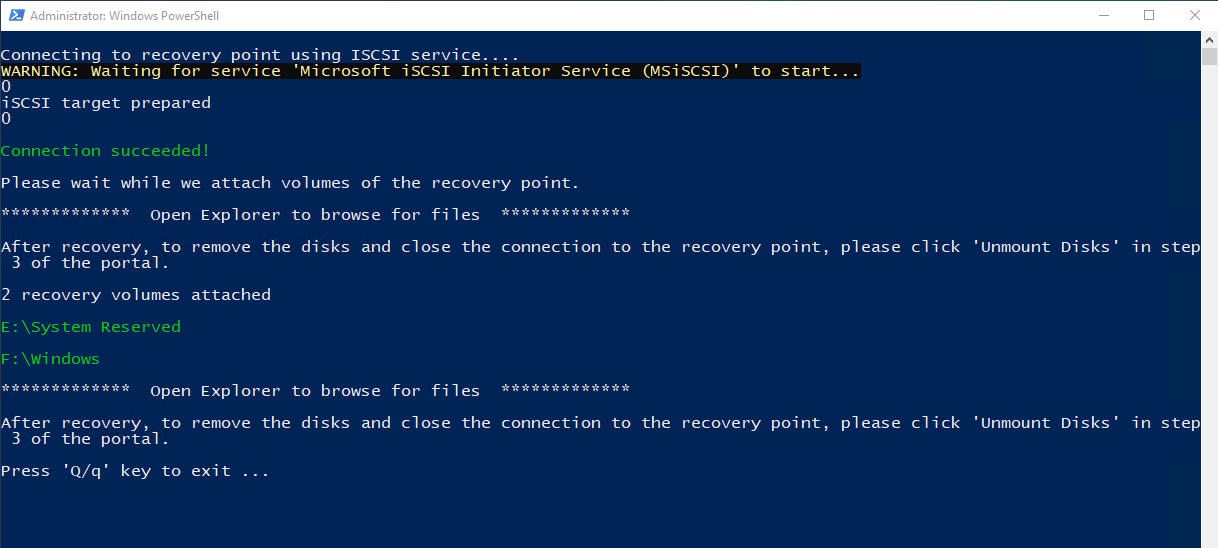Click the 'Administrator: Windows PowerShell' title text
Screen dimensions: 1218x548
[125, 16]
